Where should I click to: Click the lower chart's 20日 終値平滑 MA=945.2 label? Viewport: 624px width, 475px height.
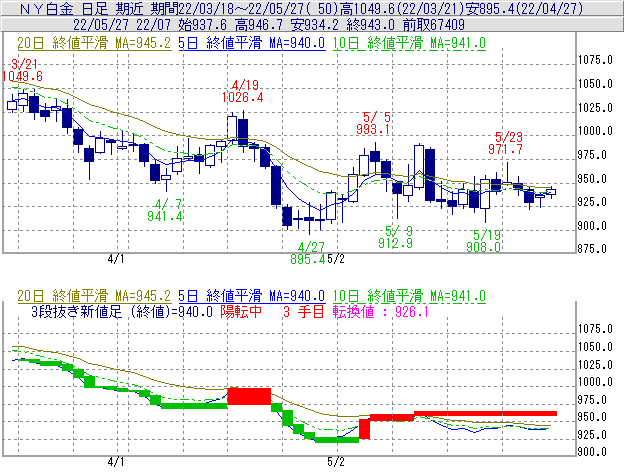tap(94, 296)
